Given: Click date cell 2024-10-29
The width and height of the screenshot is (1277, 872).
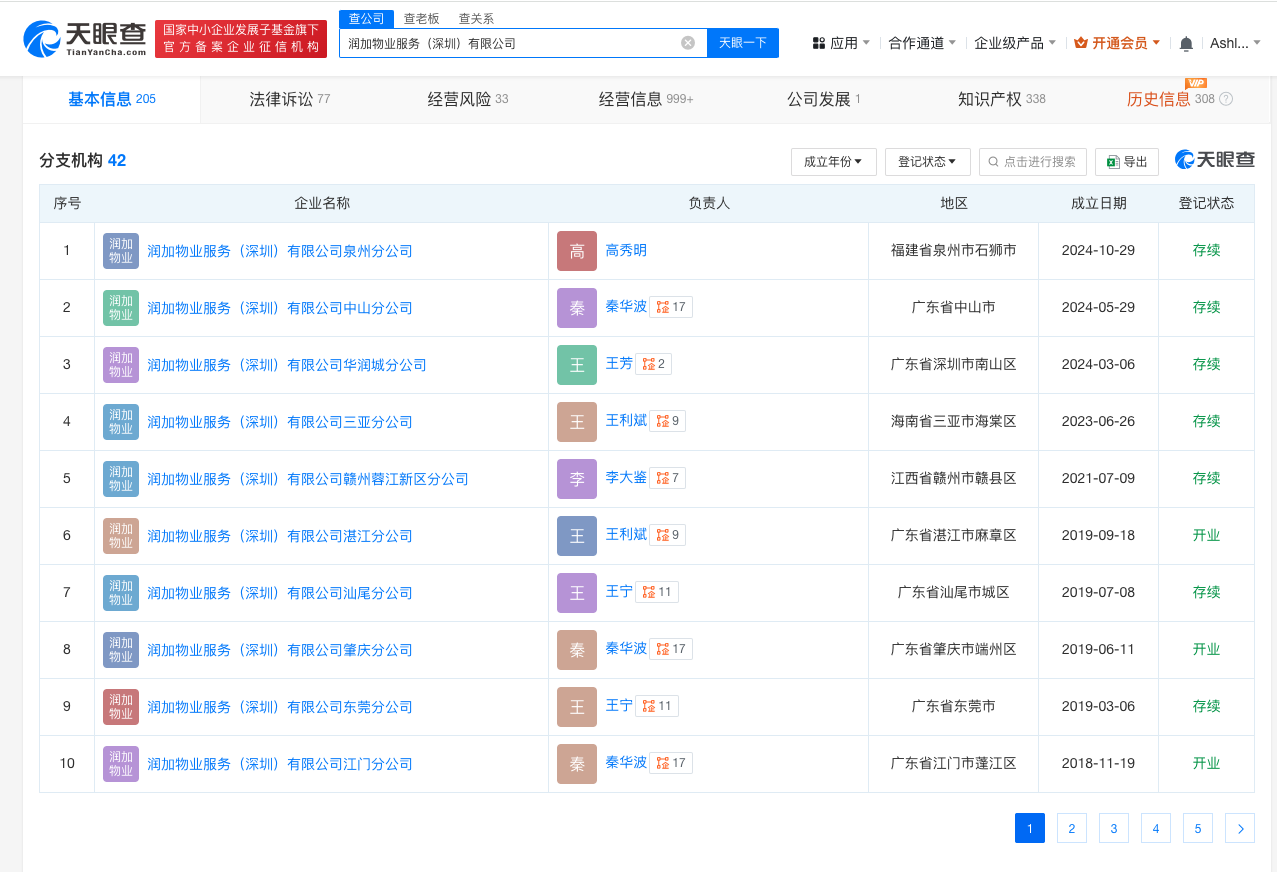Looking at the screenshot, I should pos(1099,251).
